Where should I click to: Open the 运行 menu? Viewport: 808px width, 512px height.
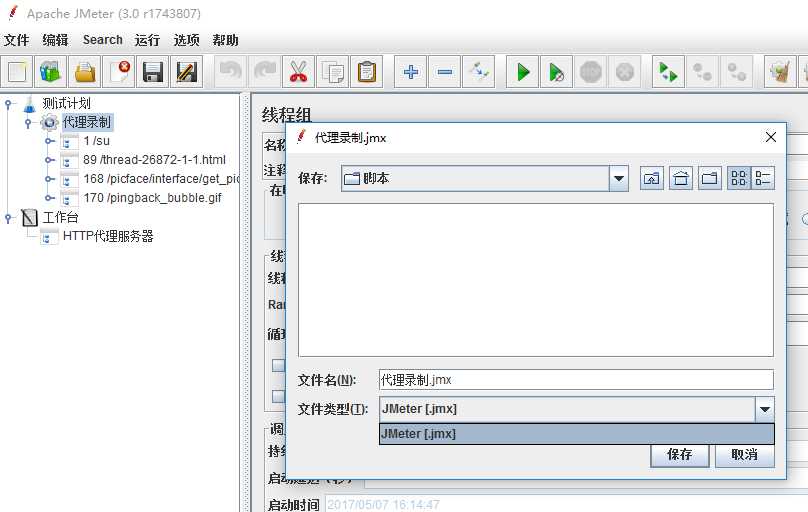pos(147,40)
